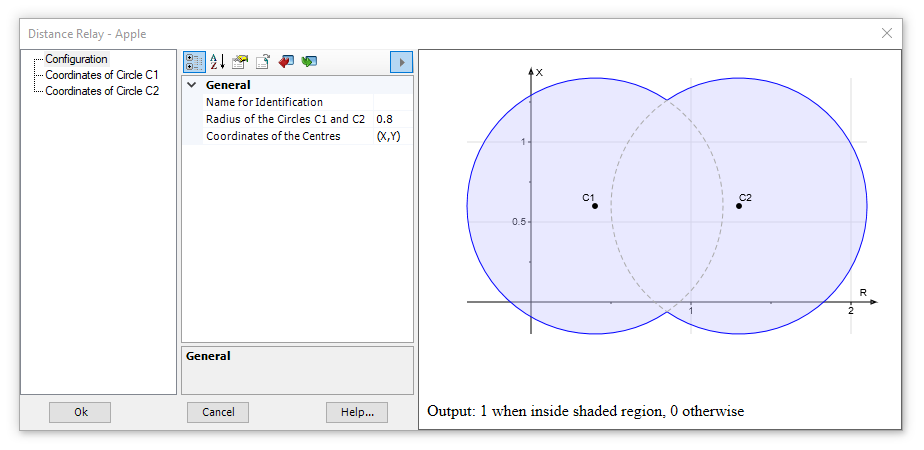The width and height of the screenshot is (924, 450).
Task: Toggle the graphic pane with the arrow button
Action: pyautogui.click(x=401, y=62)
